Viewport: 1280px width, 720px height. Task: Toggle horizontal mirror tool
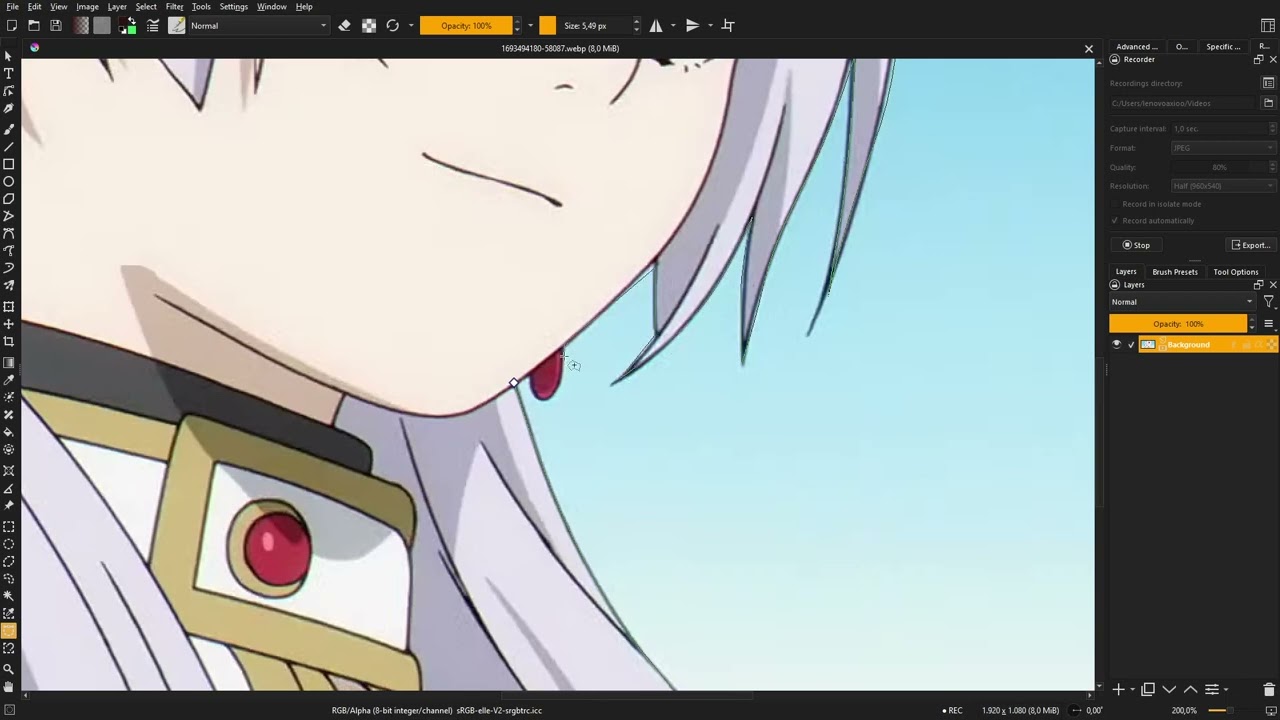click(x=656, y=25)
